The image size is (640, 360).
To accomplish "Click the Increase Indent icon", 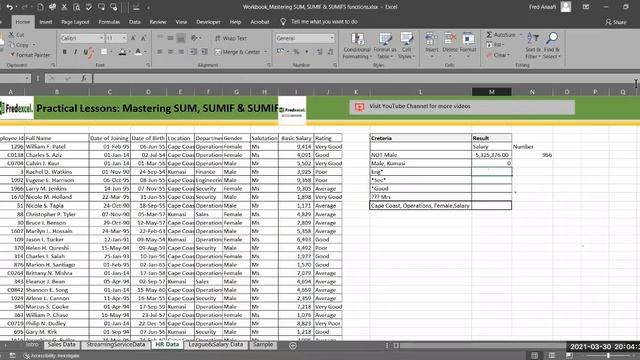I will click(x=204, y=52).
